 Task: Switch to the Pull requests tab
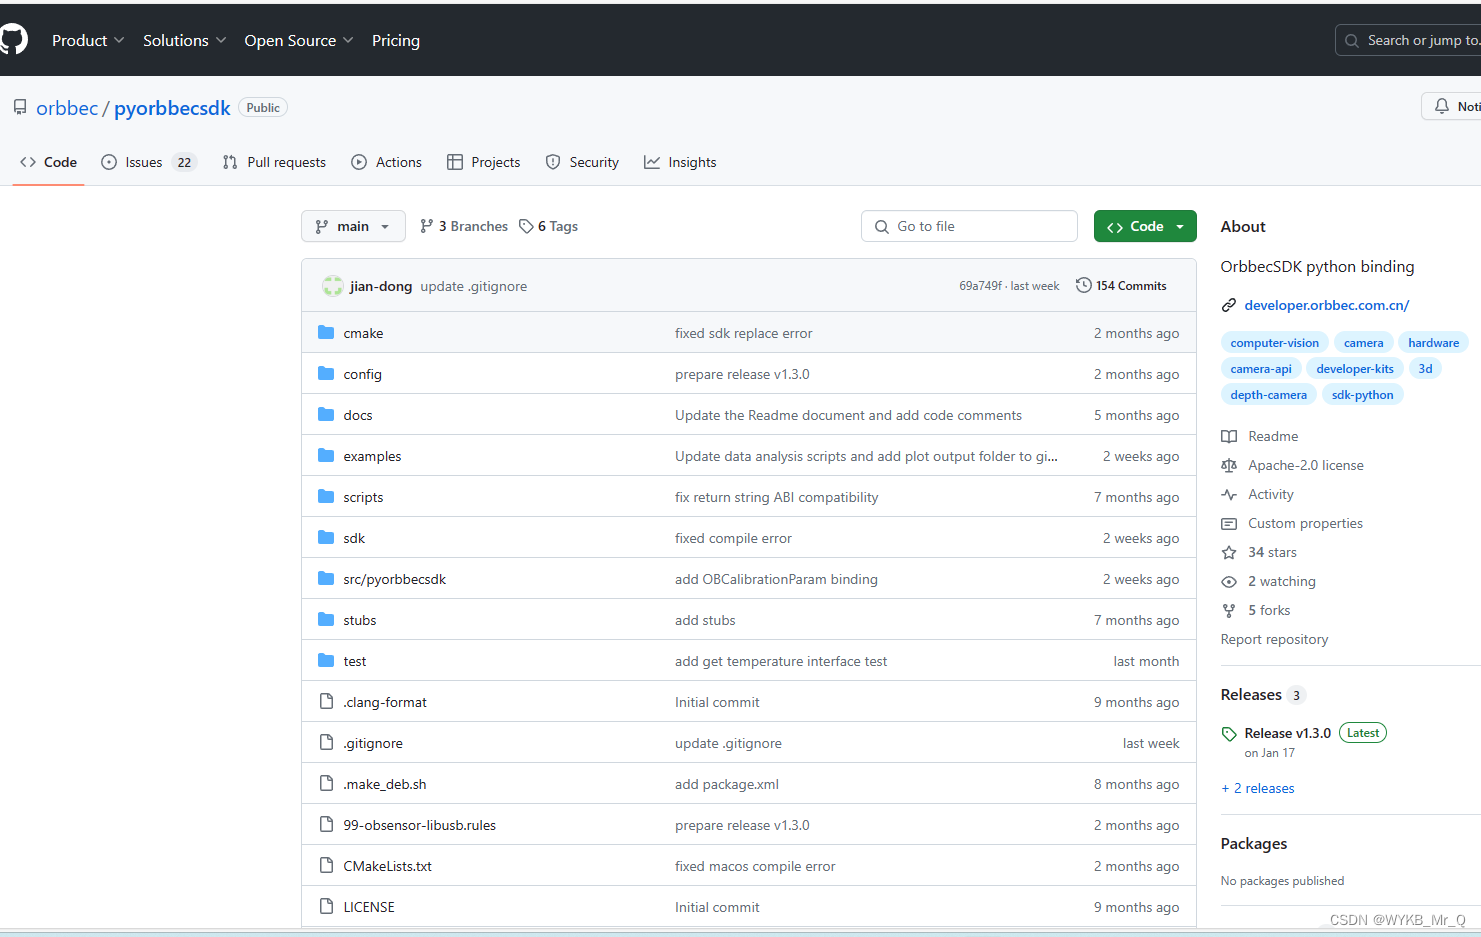[x=274, y=162]
